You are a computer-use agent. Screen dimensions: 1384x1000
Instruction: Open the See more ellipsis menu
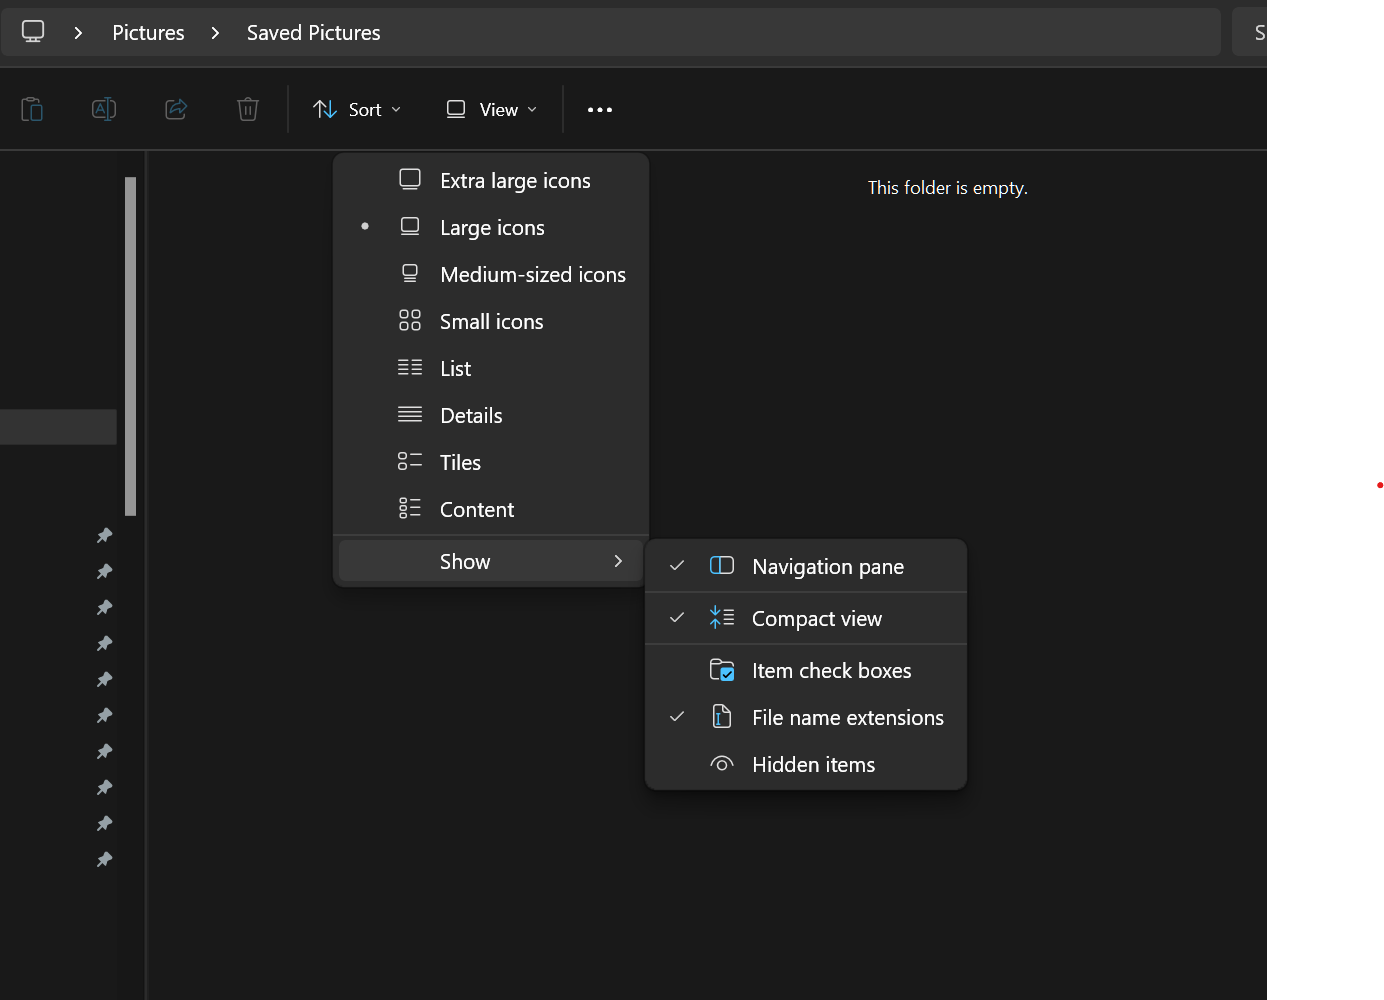click(x=600, y=110)
